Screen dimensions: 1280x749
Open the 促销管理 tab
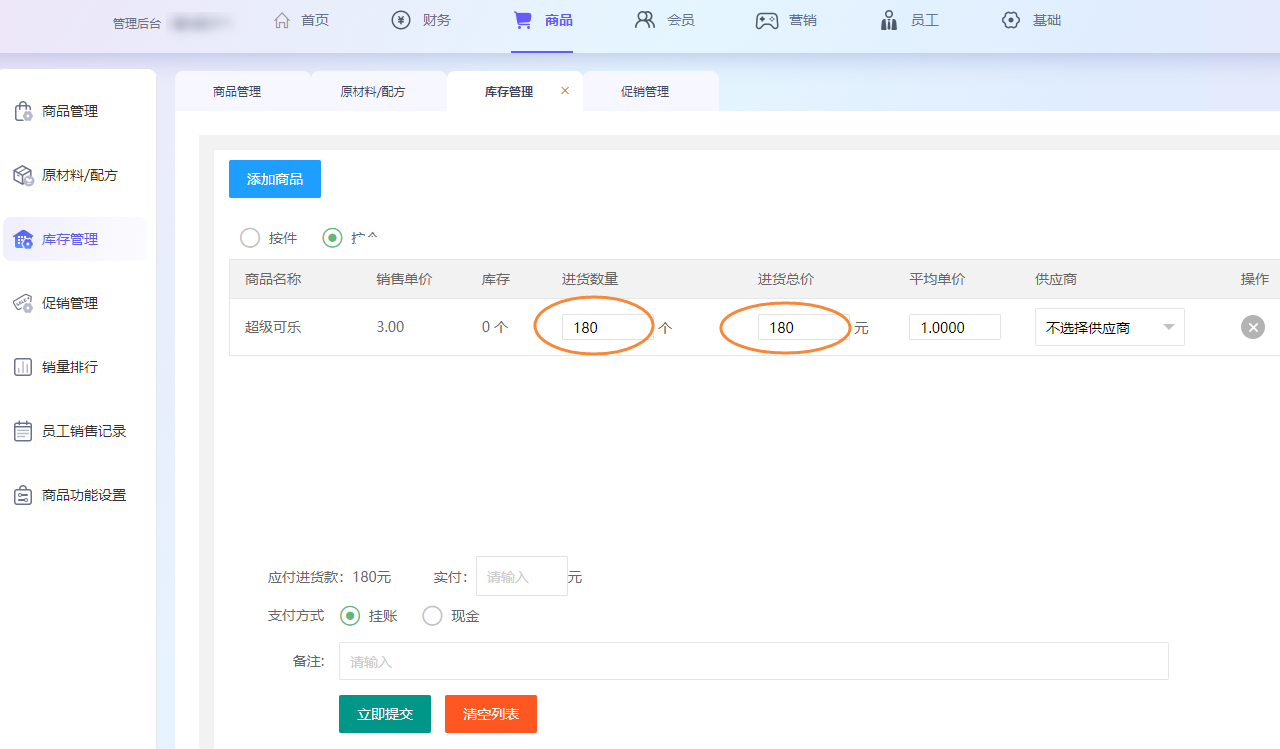(x=645, y=92)
